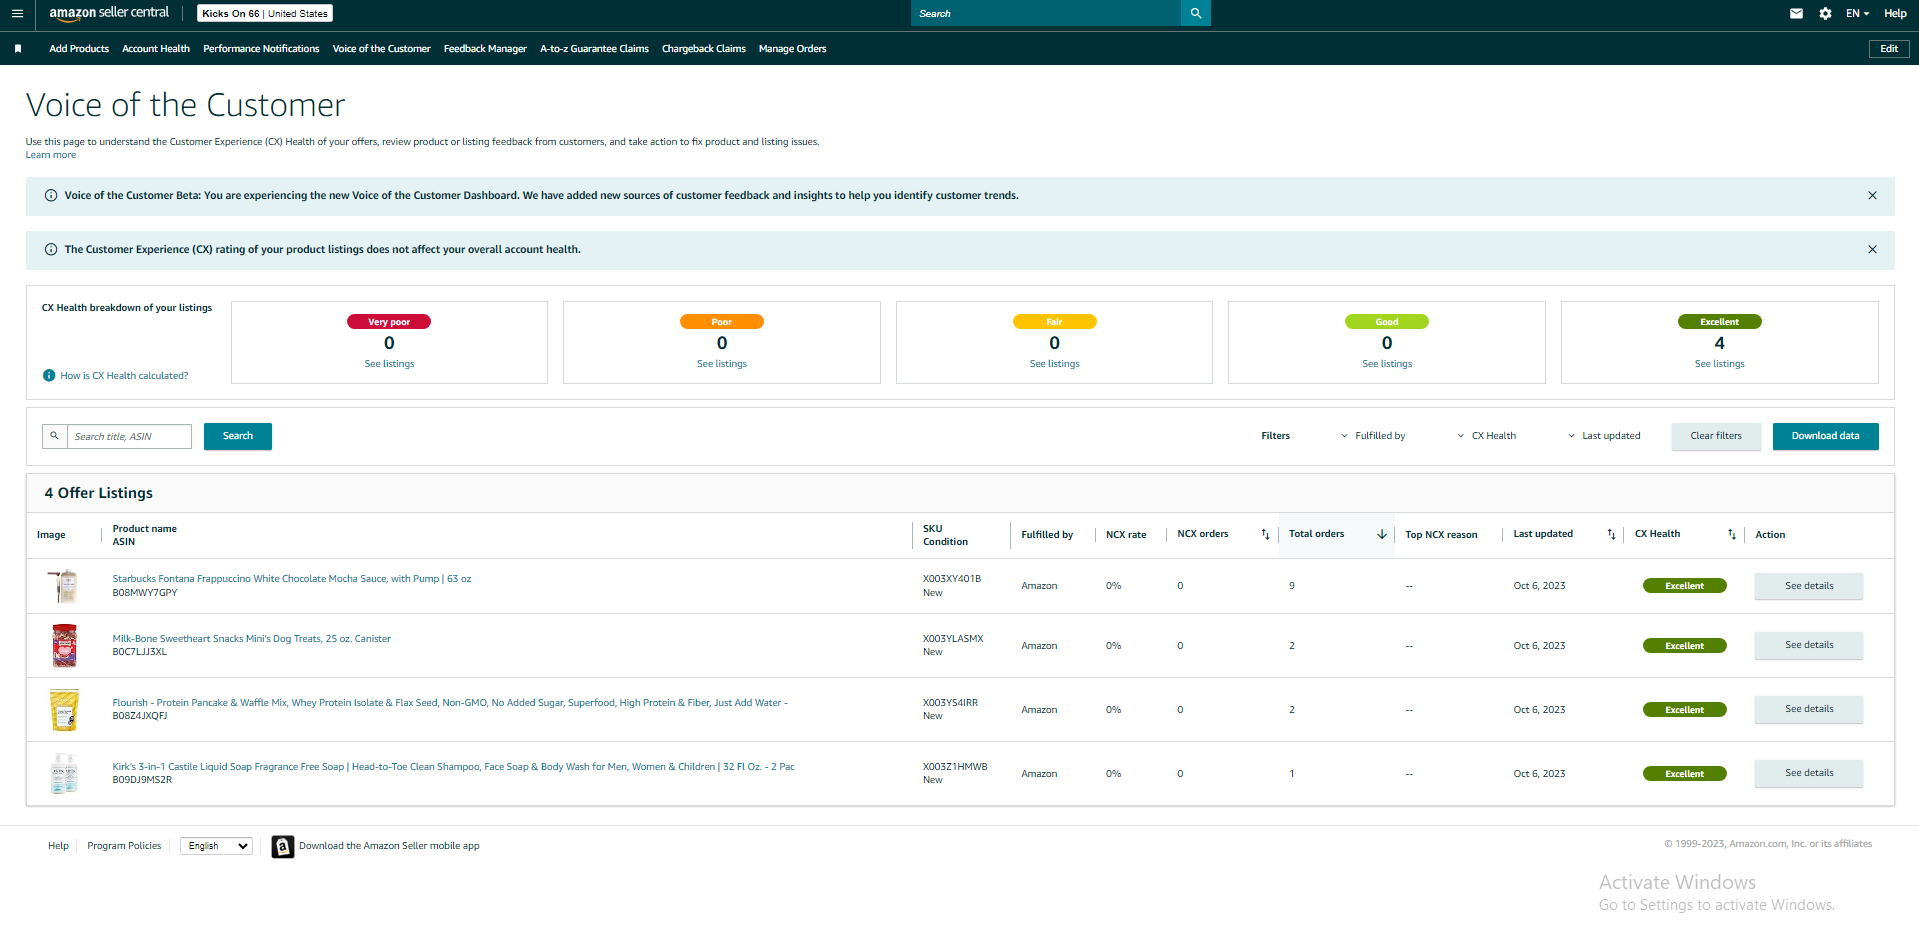The height and width of the screenshot is (941, 1919).
Task: Open How is CX Health calculated link
Action: (x=124, y=376)
